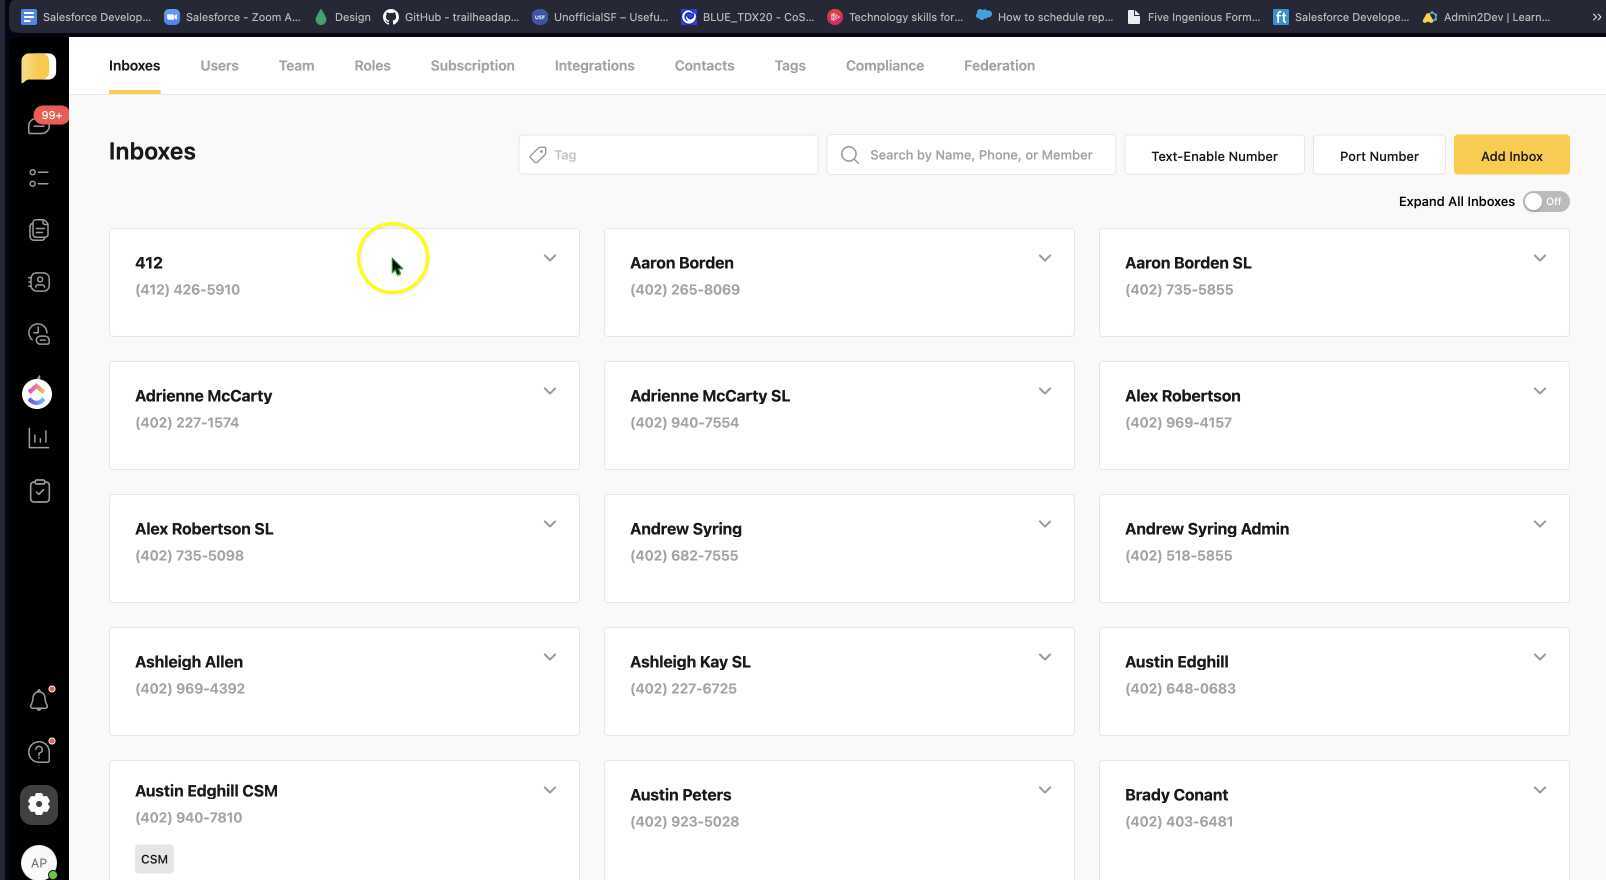The height and width of the screenshot is (880, 1606).
Task: Open the settings gear icon in sidebar
Action: tap(39, 804)
